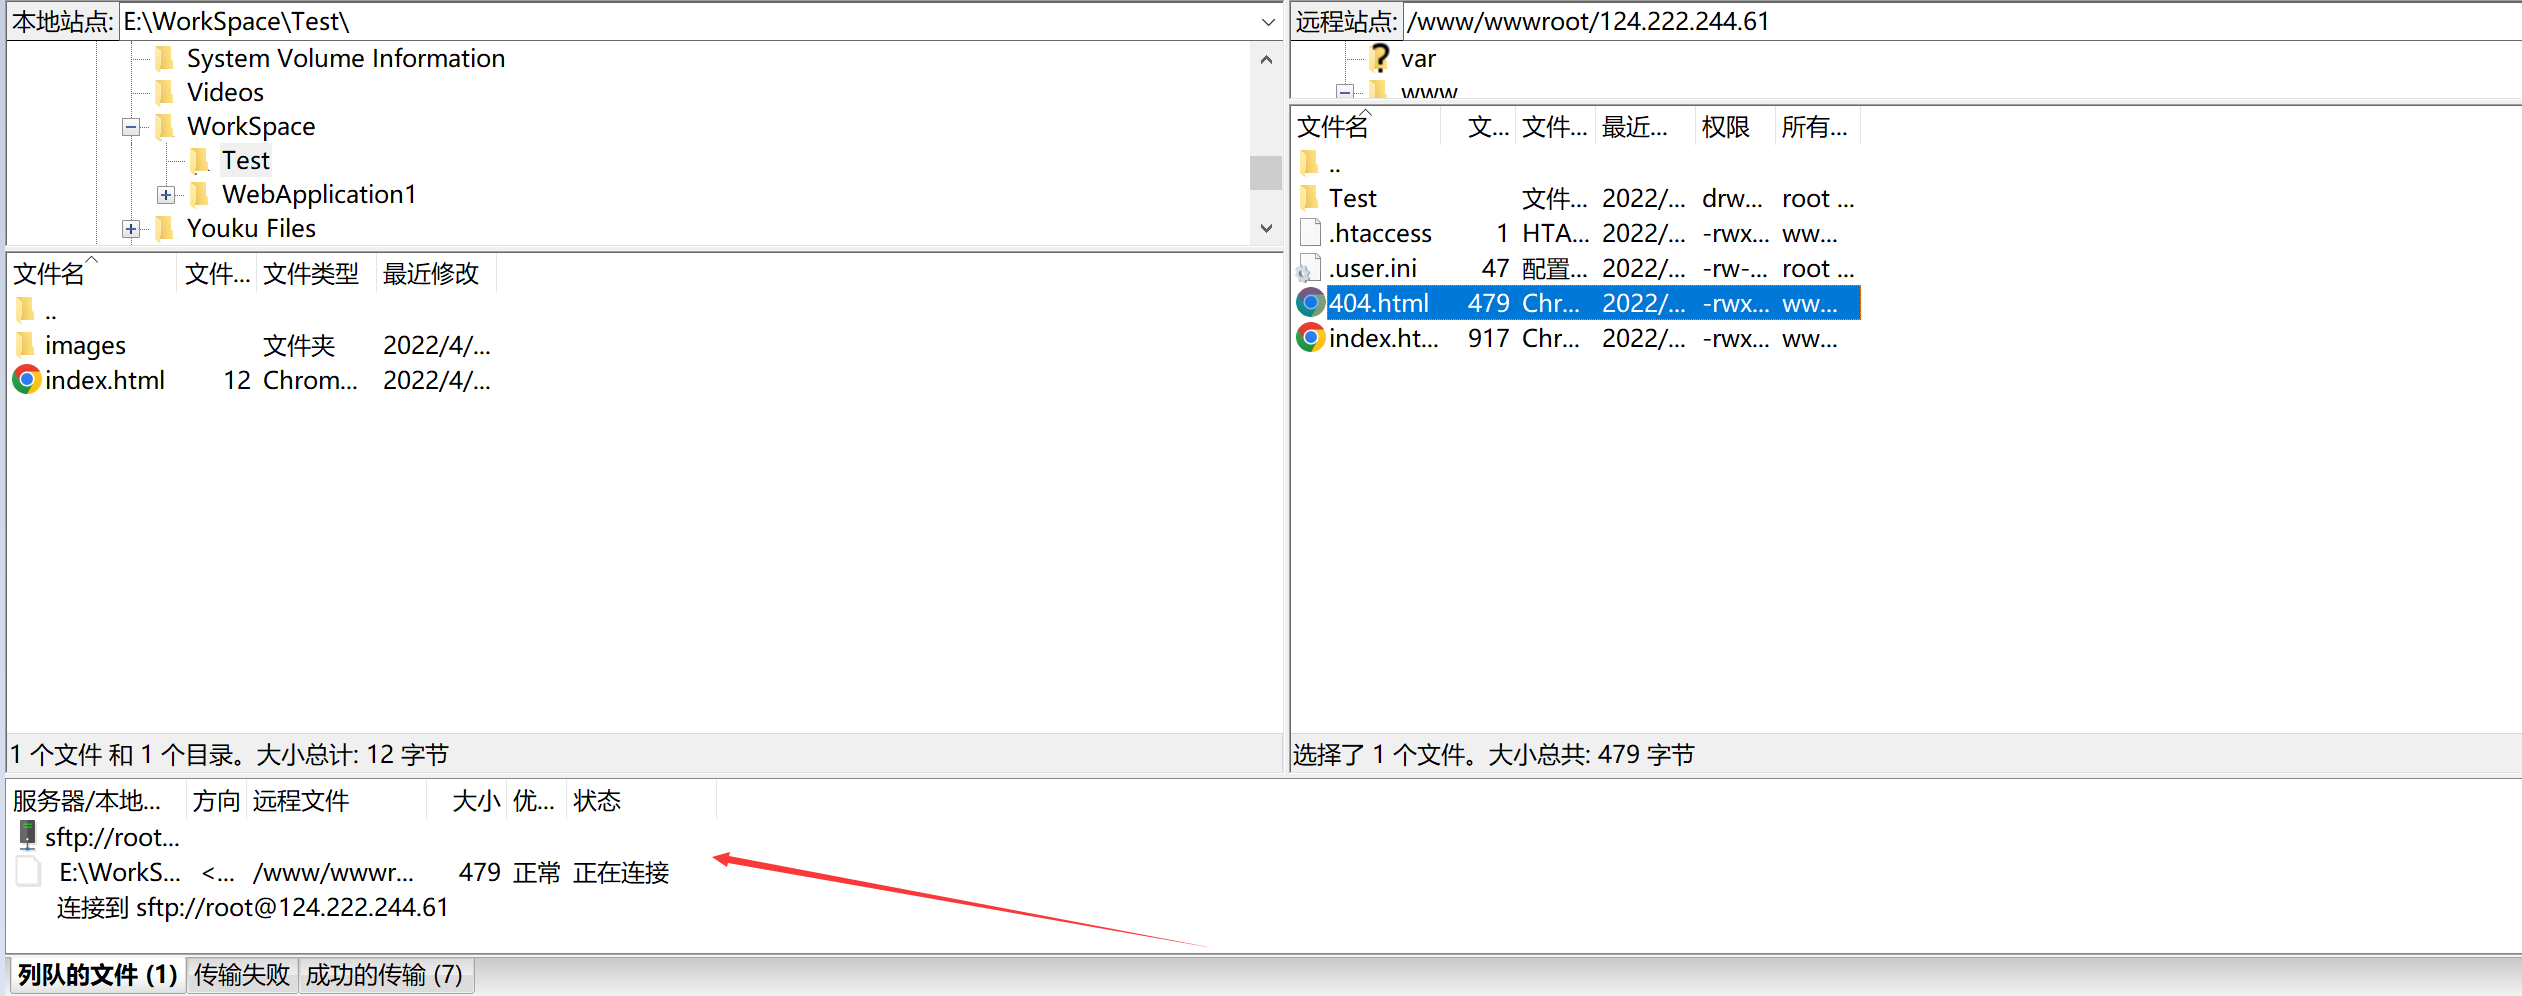Click the 状态 queue column header
Viewport: 2522px width, 996px height.
(641, 801)
